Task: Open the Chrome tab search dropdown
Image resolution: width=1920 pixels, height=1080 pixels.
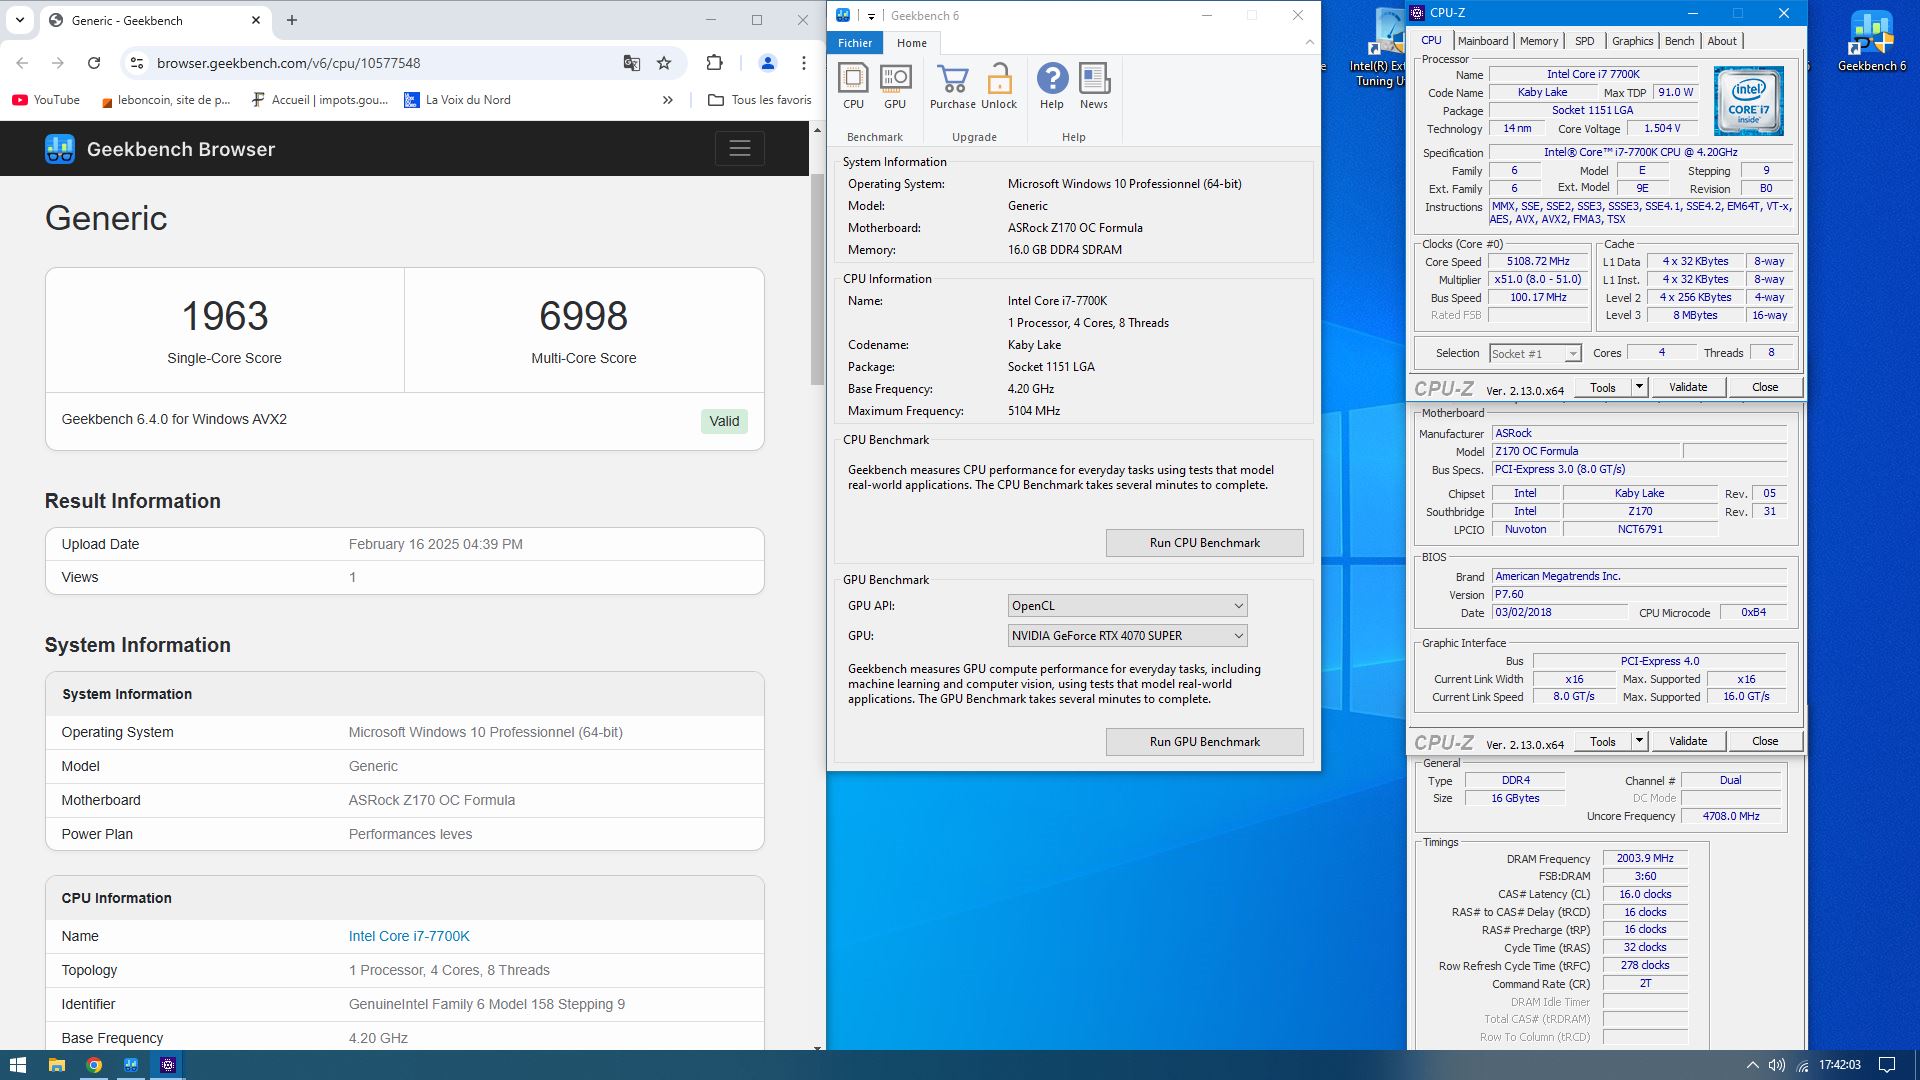Action: coord(20,20)
